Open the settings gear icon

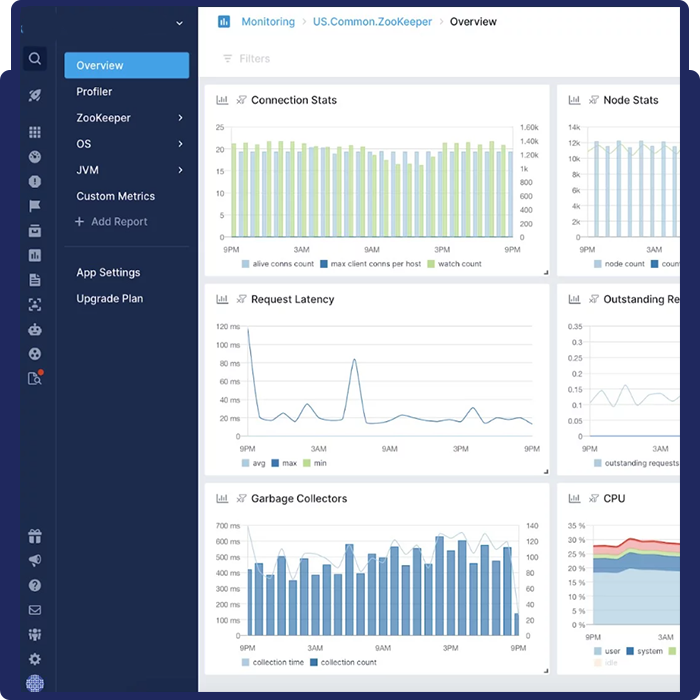coord(35,659)
